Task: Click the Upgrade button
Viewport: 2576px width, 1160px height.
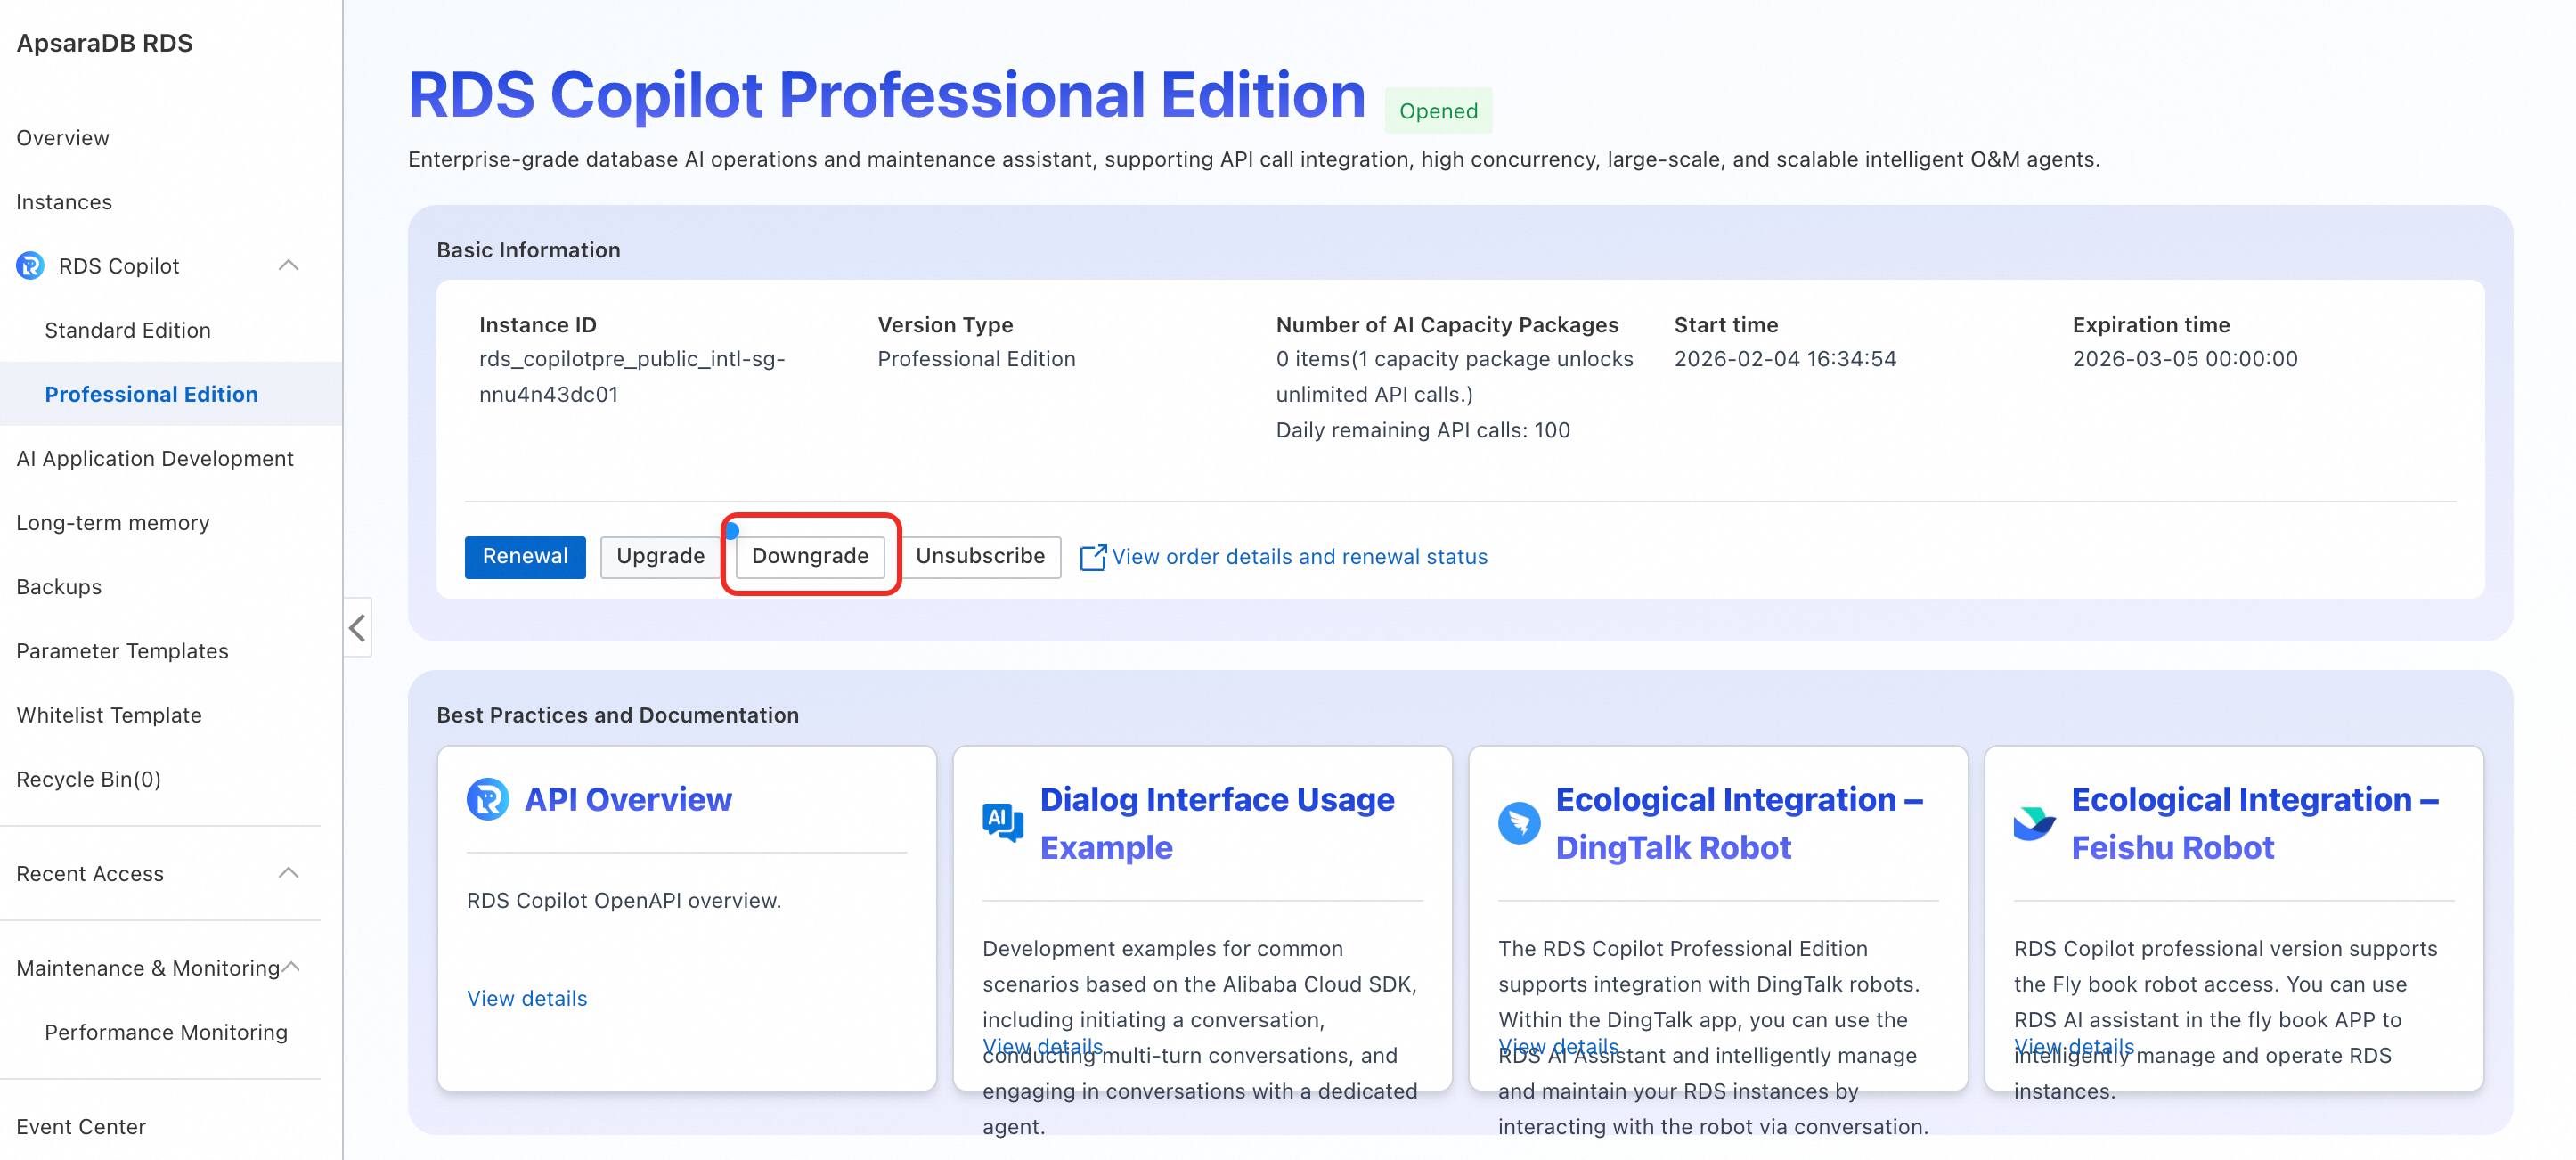Action: (x=660, y=556)
